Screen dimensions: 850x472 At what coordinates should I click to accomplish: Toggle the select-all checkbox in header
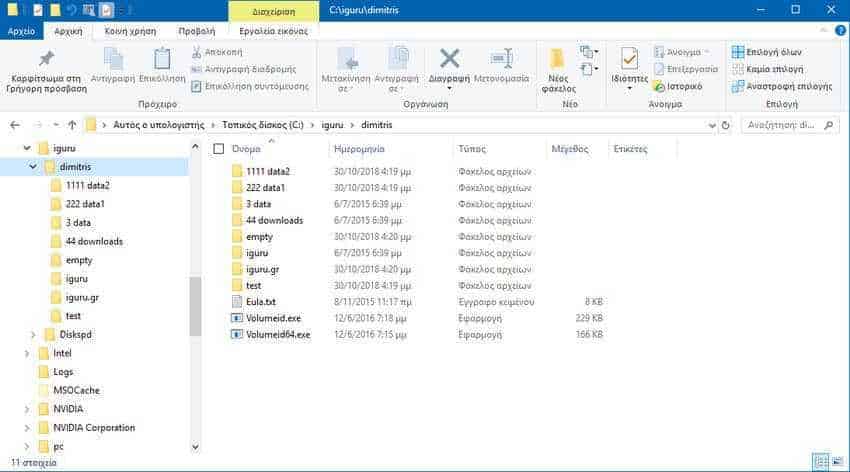pos(218,149)
